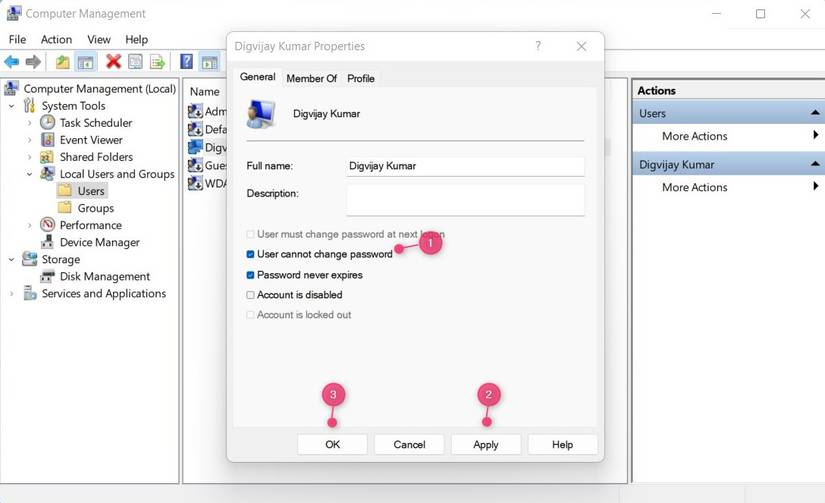Screen dimensions: 825x503
Task: Collapse the Storage node
Action: tap(12, 259)
